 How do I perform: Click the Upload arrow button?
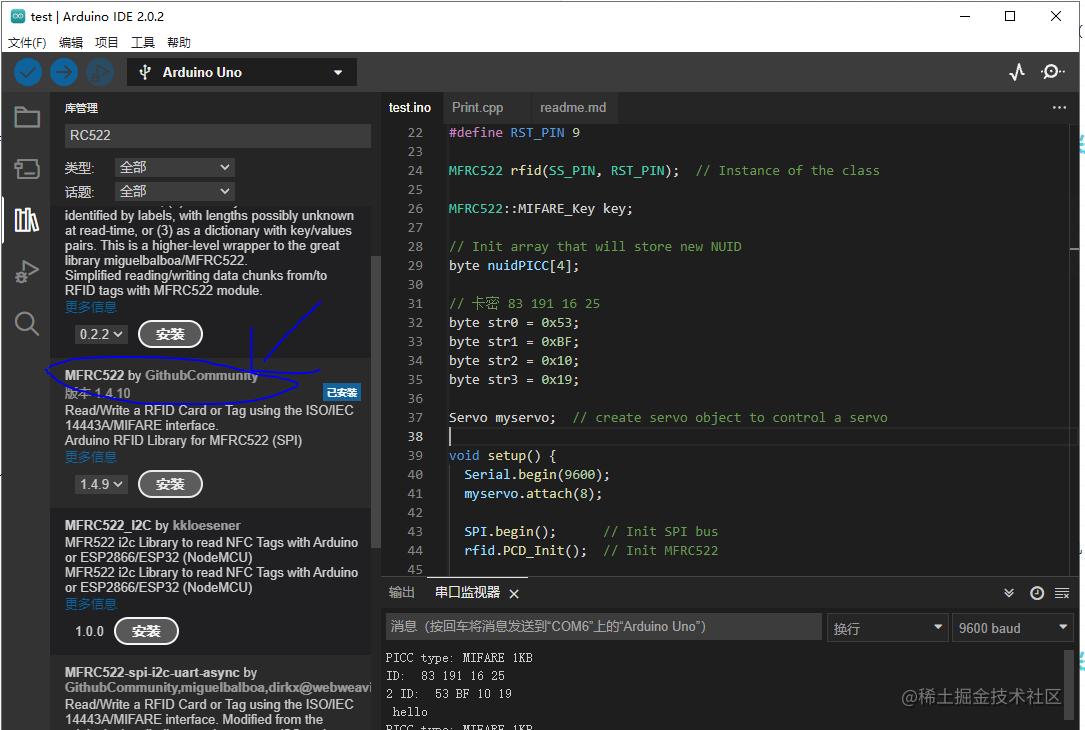pos(64,72)
